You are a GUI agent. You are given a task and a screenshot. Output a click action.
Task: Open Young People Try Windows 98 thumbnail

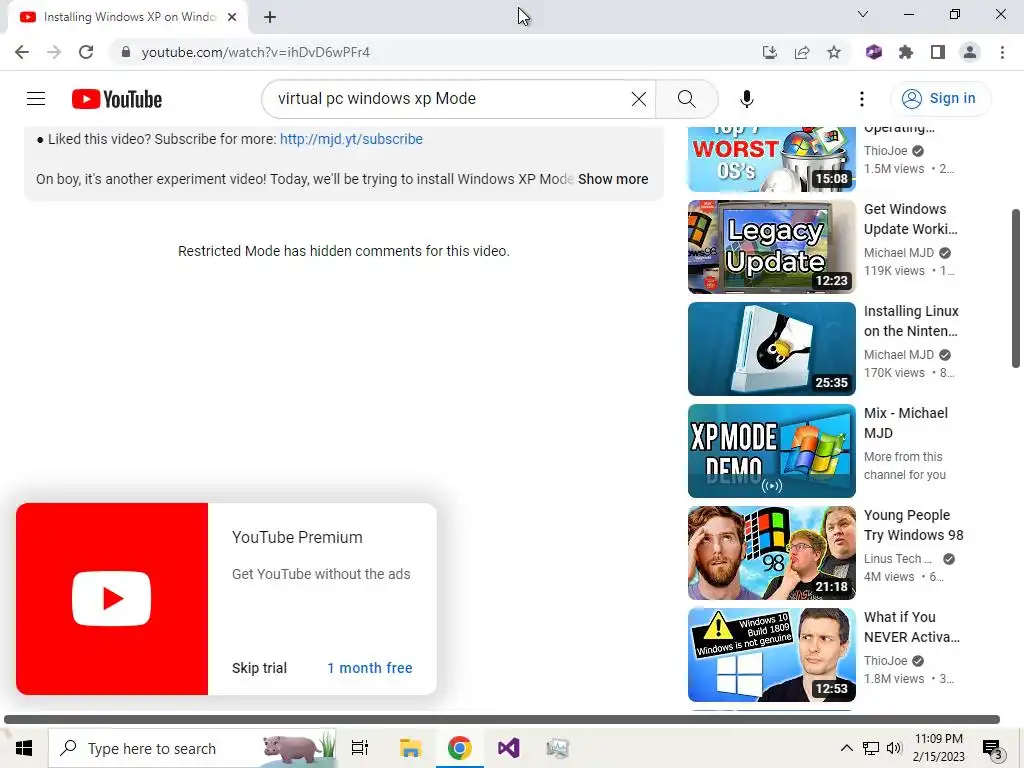(771, 552)
